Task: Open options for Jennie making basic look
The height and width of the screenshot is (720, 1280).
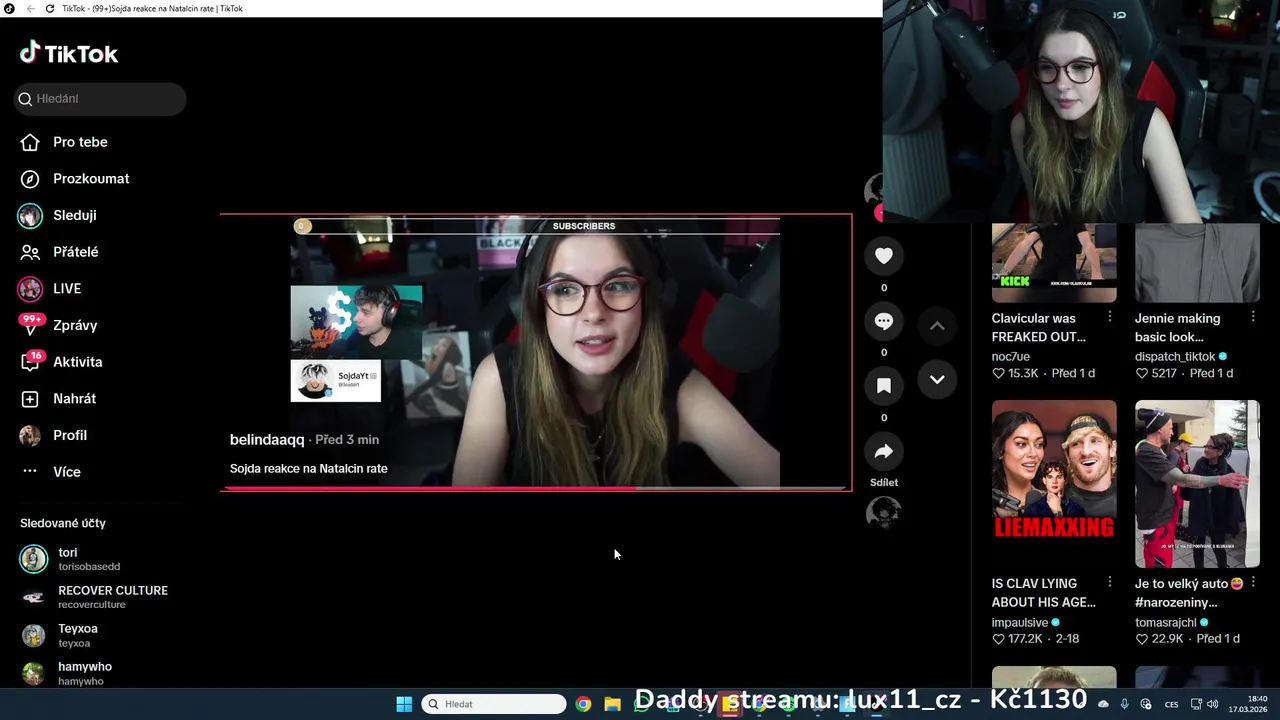Action: point(1252,317)
